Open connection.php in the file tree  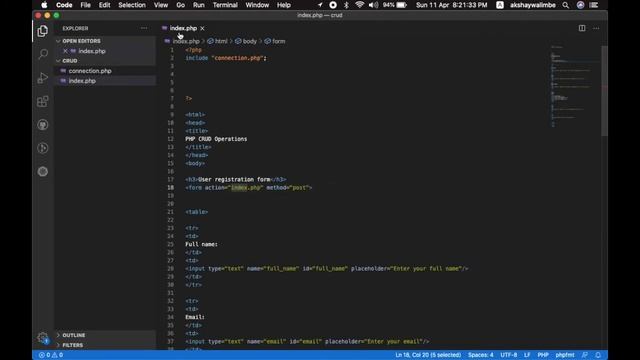click(x=90, y=71)
